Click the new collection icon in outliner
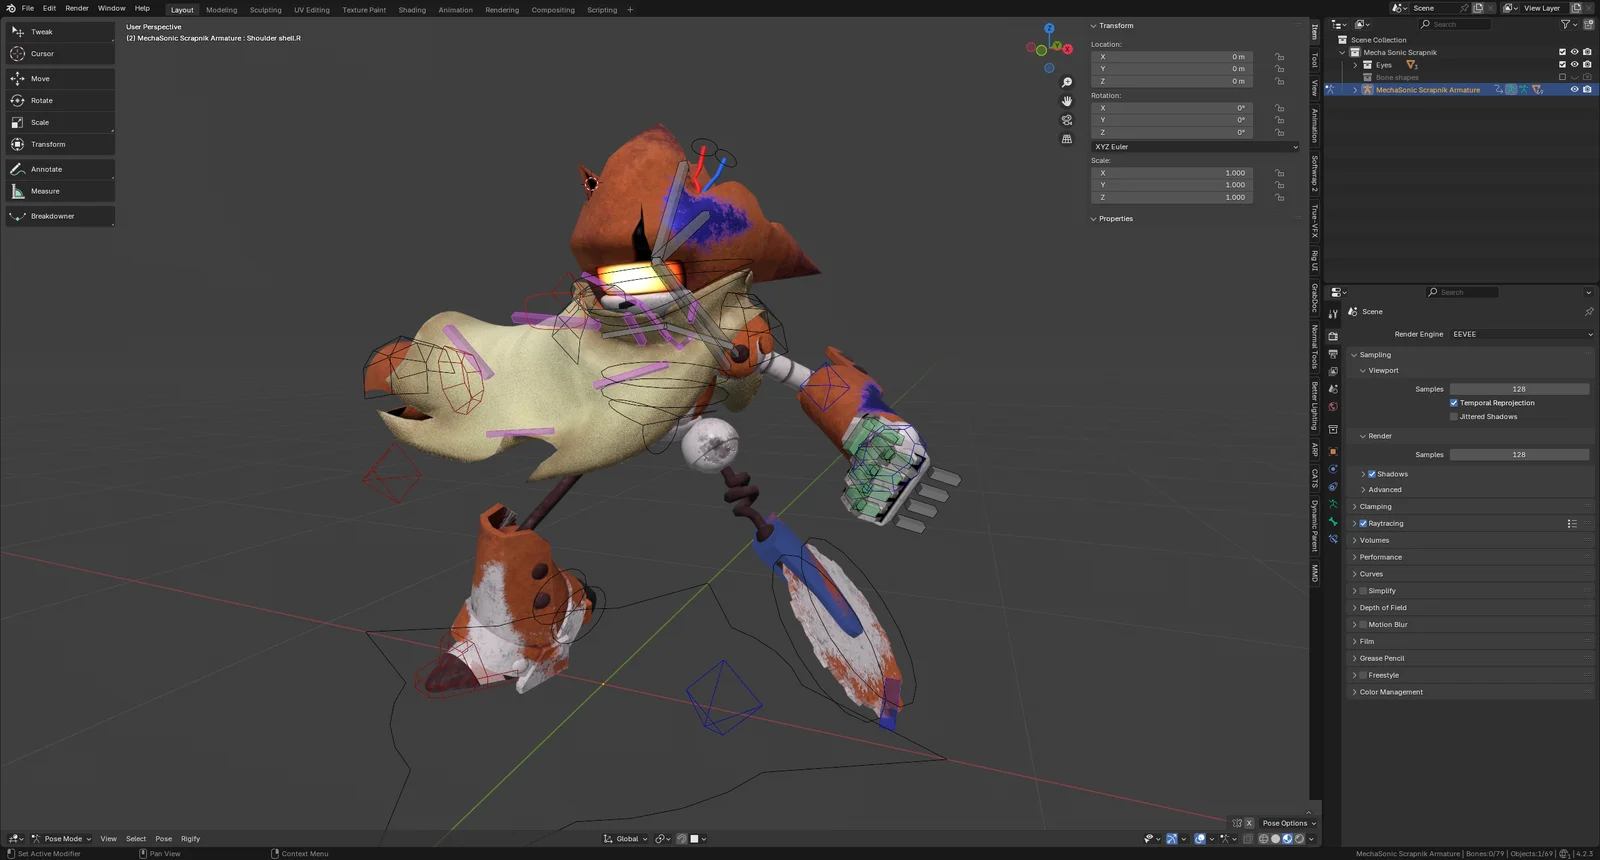Image resolution: width=1600 pixels, height=860 pixels. [x=1588, y=24]
